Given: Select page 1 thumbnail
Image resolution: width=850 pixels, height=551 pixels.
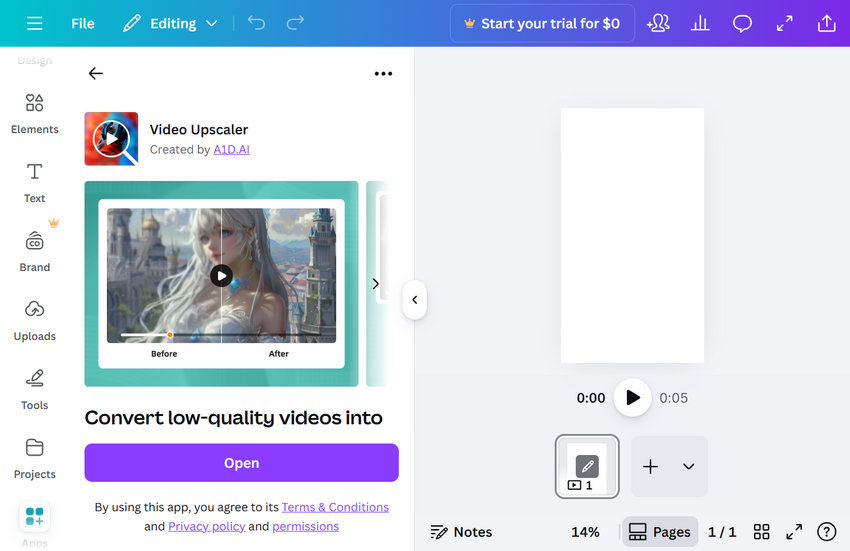Looking at the screenshot, I should (x=587, y=466).
